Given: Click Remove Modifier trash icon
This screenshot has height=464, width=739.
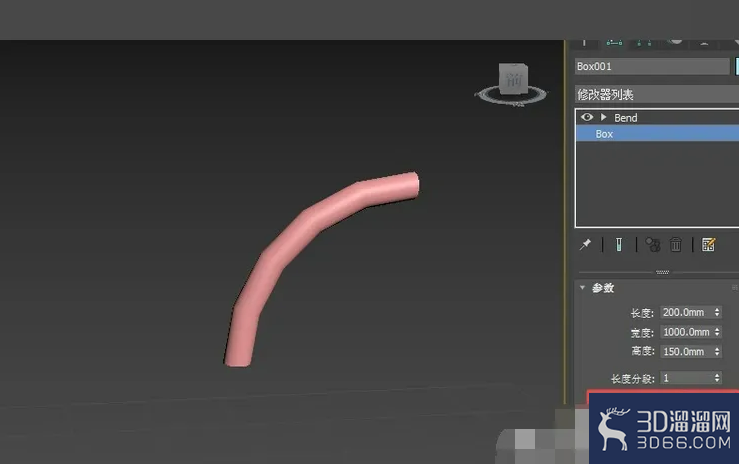Looking at the screenshot, I should pyautogui.click(x=676, y=244).
